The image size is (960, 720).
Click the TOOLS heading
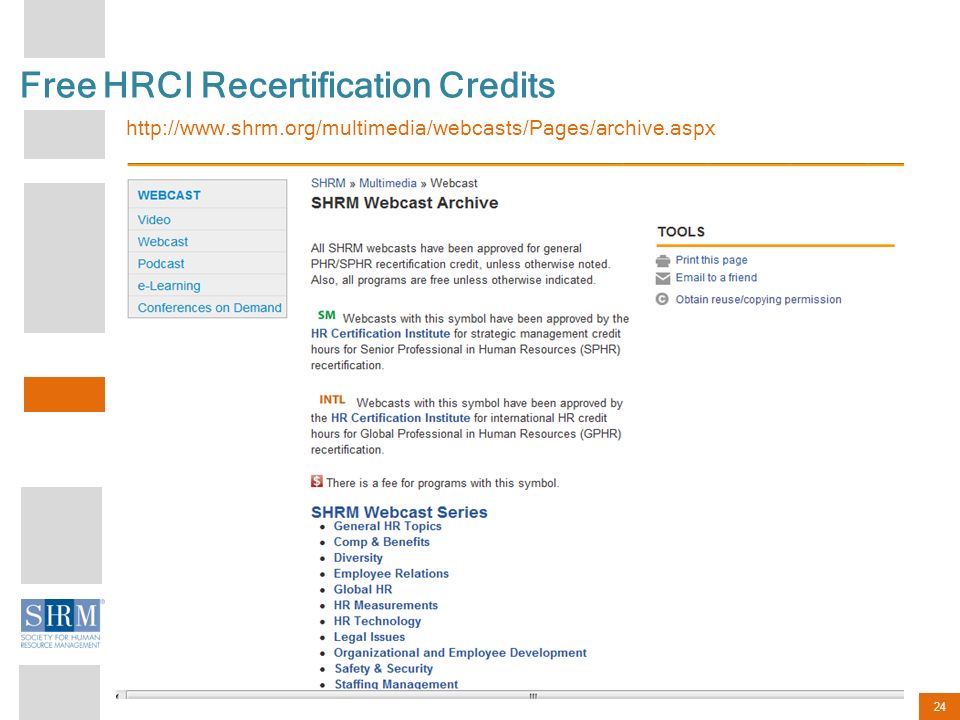point(681,232)
